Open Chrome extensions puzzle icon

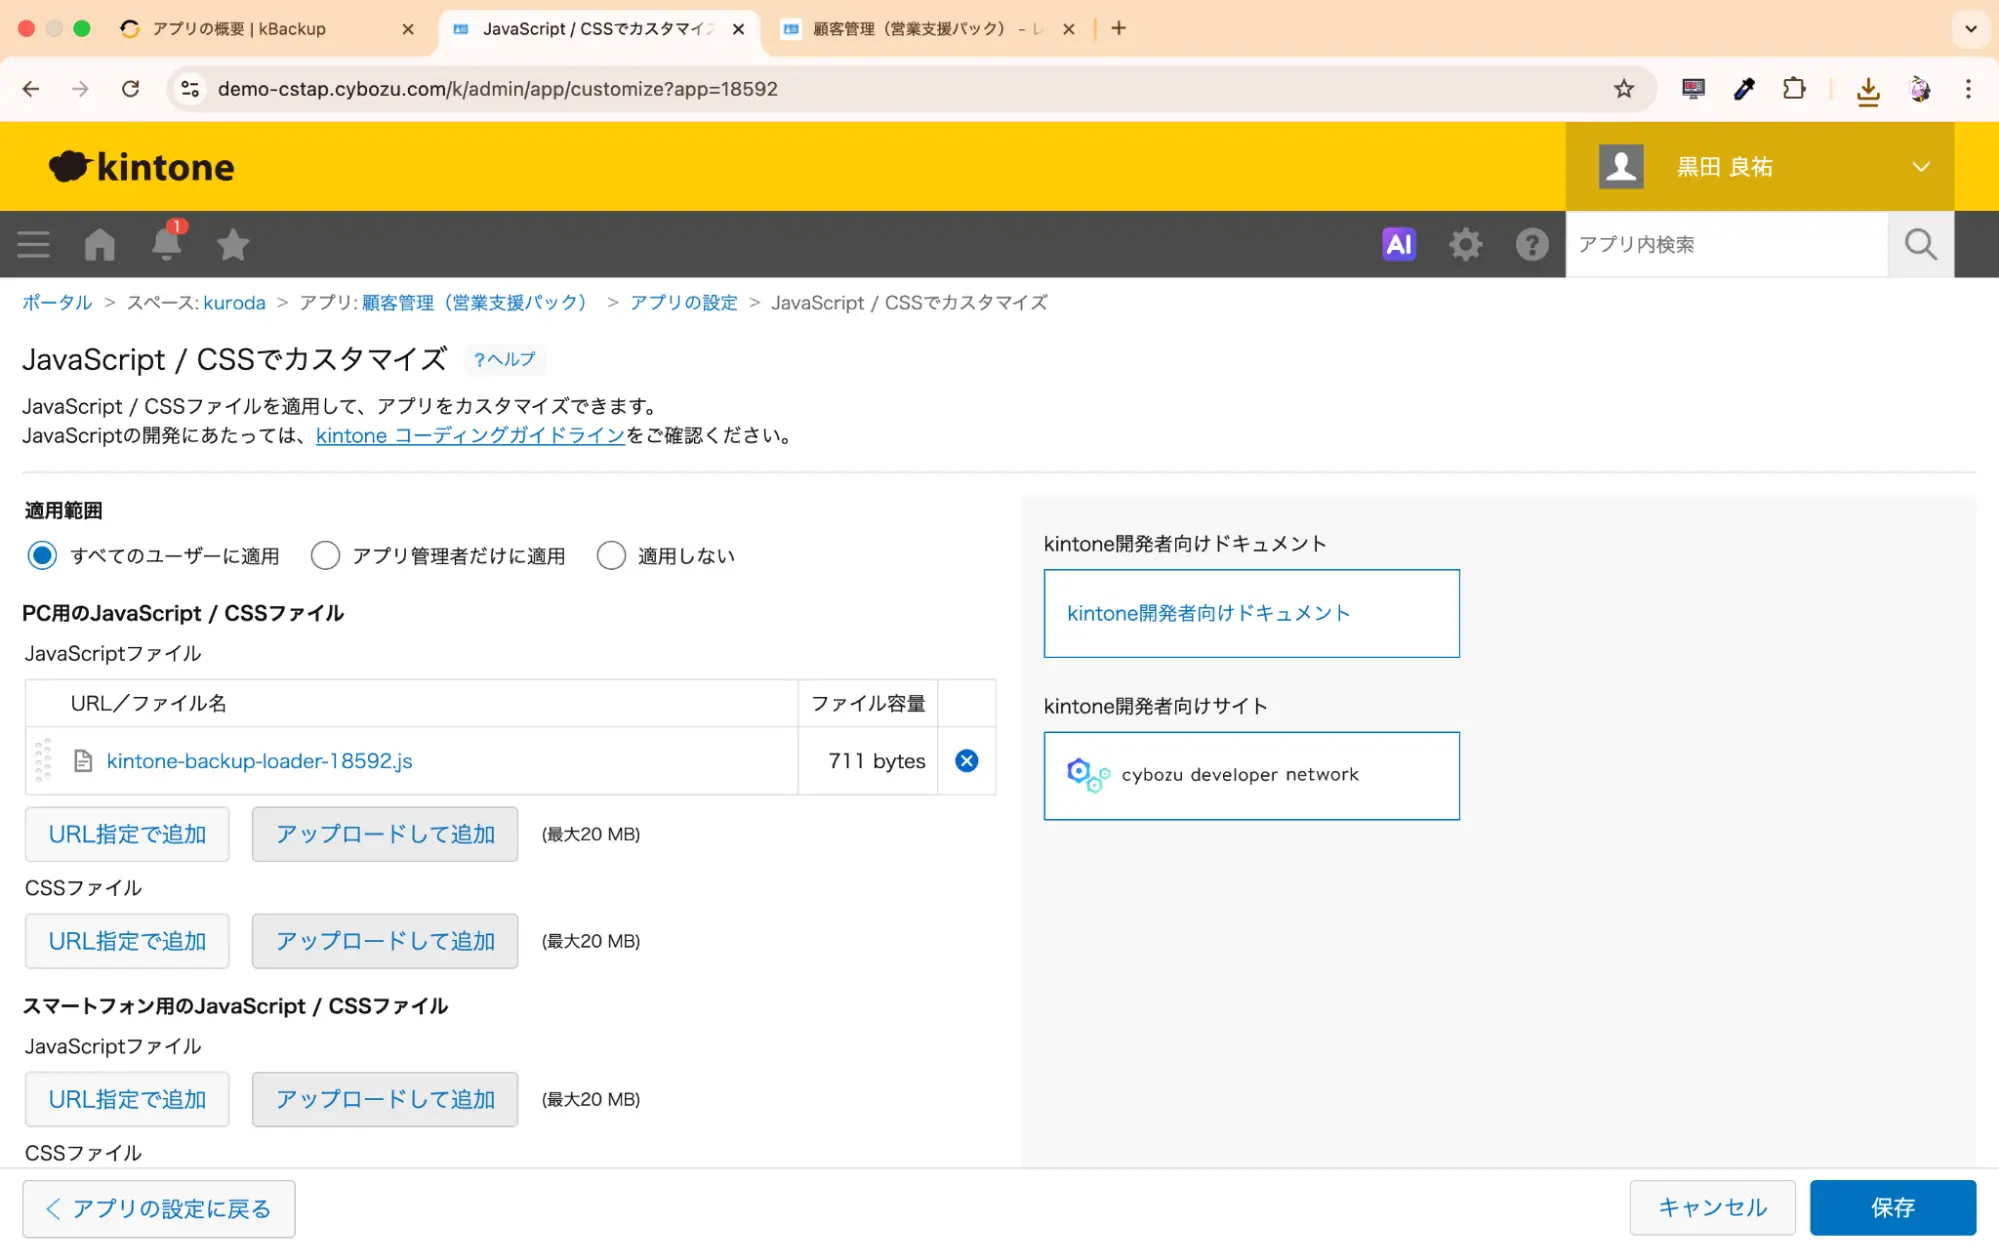click(x=1794, y=89)
